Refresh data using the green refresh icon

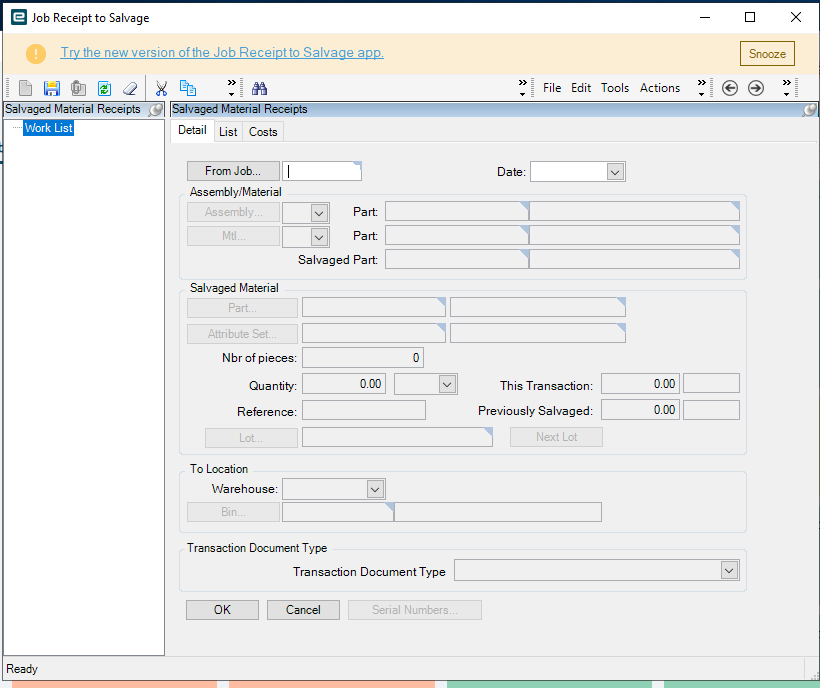coord(104,88)
